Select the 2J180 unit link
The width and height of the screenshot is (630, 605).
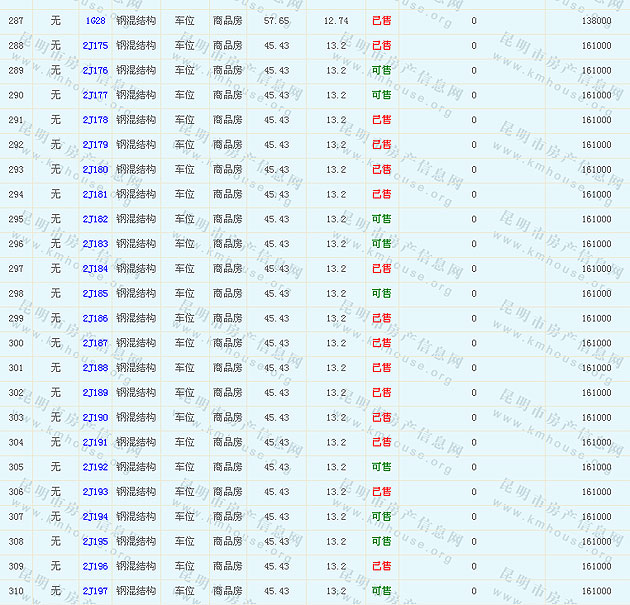tap(95, 170)
